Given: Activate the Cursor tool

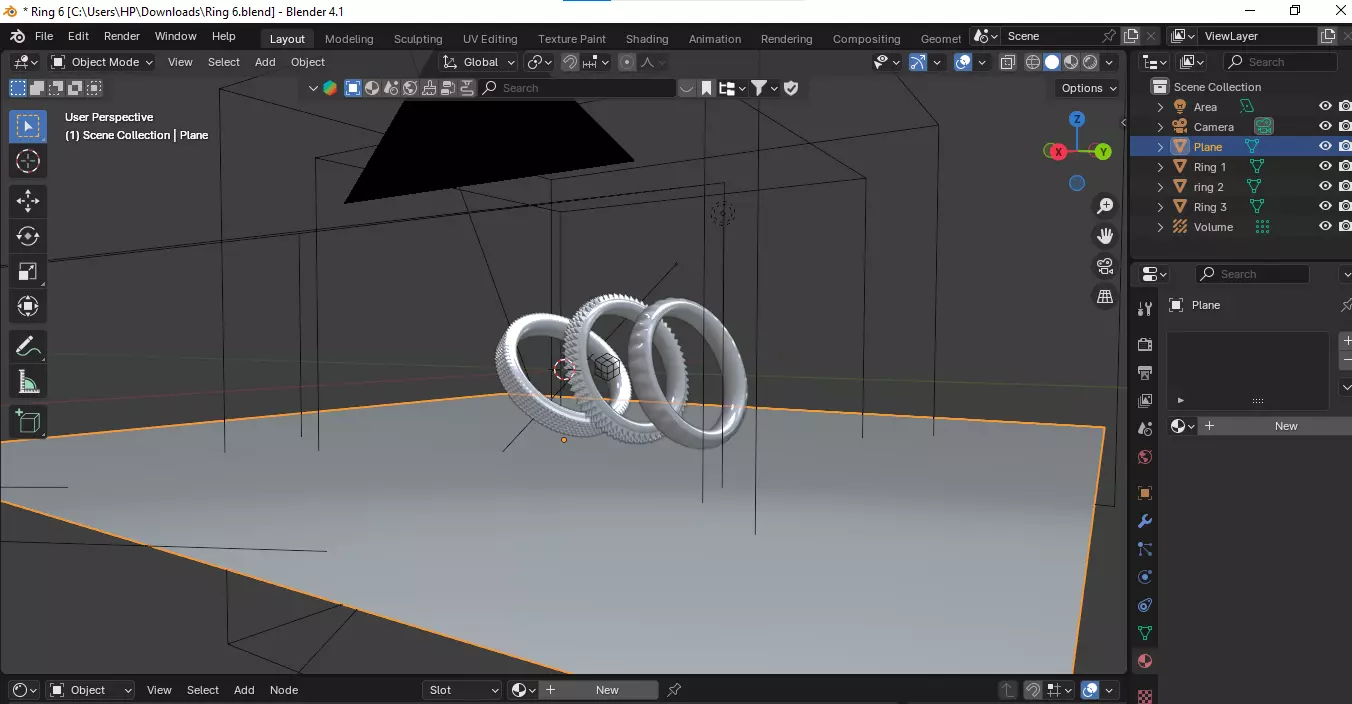Looking at the screenshot, I should [28, 161].
